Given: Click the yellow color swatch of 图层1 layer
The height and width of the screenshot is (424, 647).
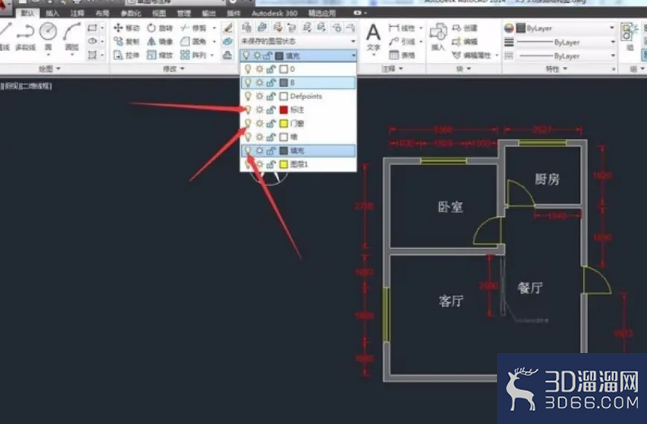Looking at the screenshot, I should (283, 164).
